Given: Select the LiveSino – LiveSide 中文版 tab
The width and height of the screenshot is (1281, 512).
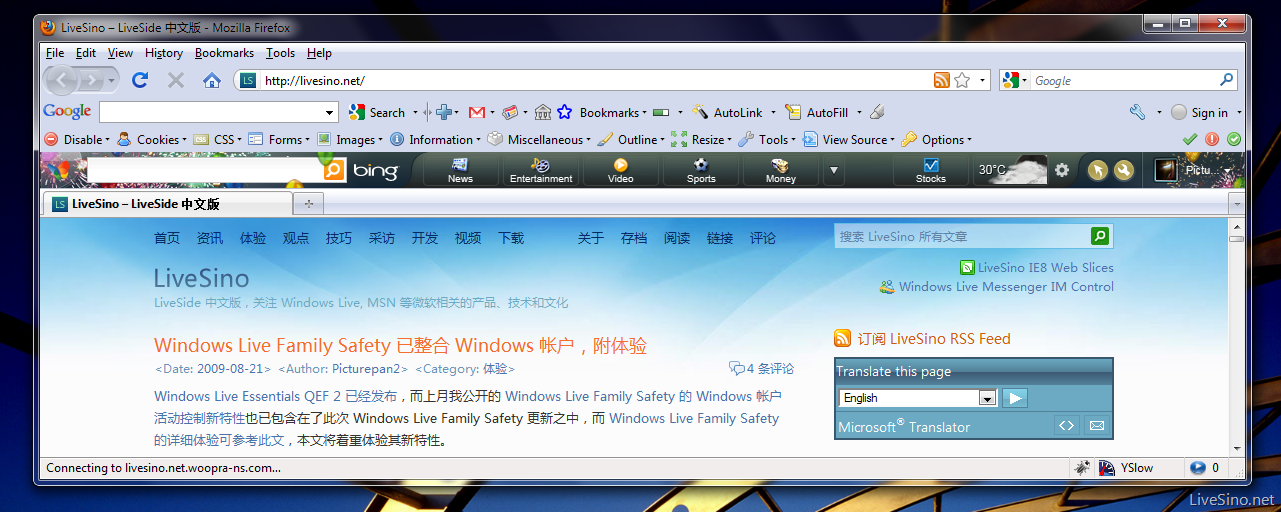Looking at the screenshot, I should pos(167,203).
